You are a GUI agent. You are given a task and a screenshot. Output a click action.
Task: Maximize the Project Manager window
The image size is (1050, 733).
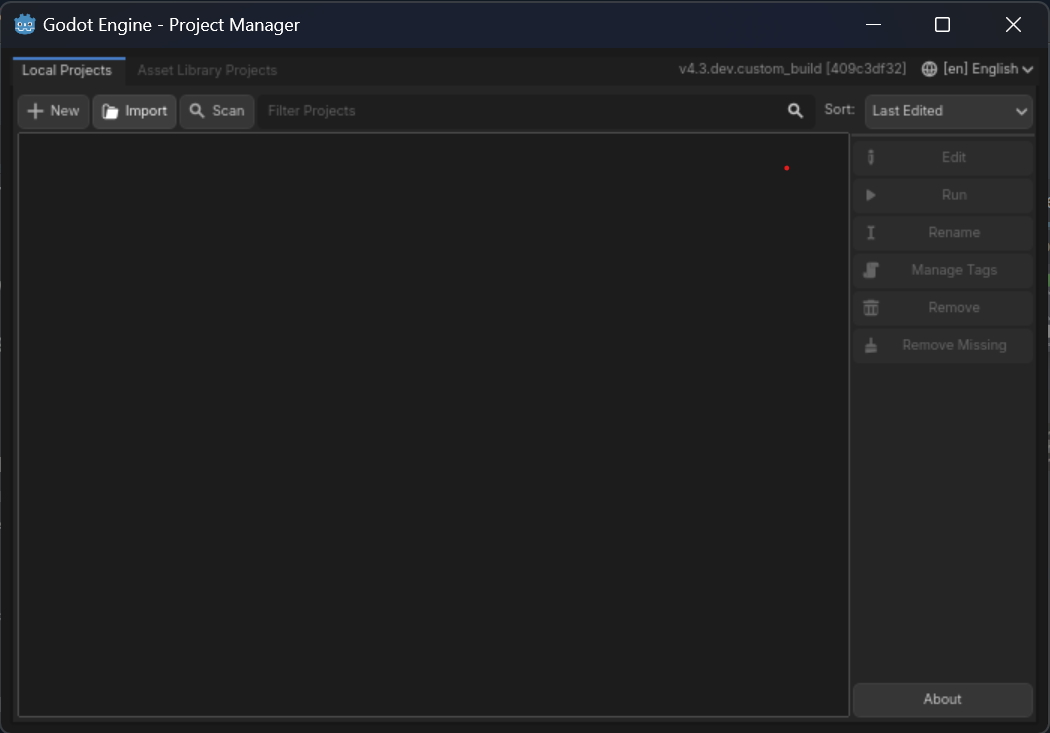pyautogui.click(x=942, y=25)
